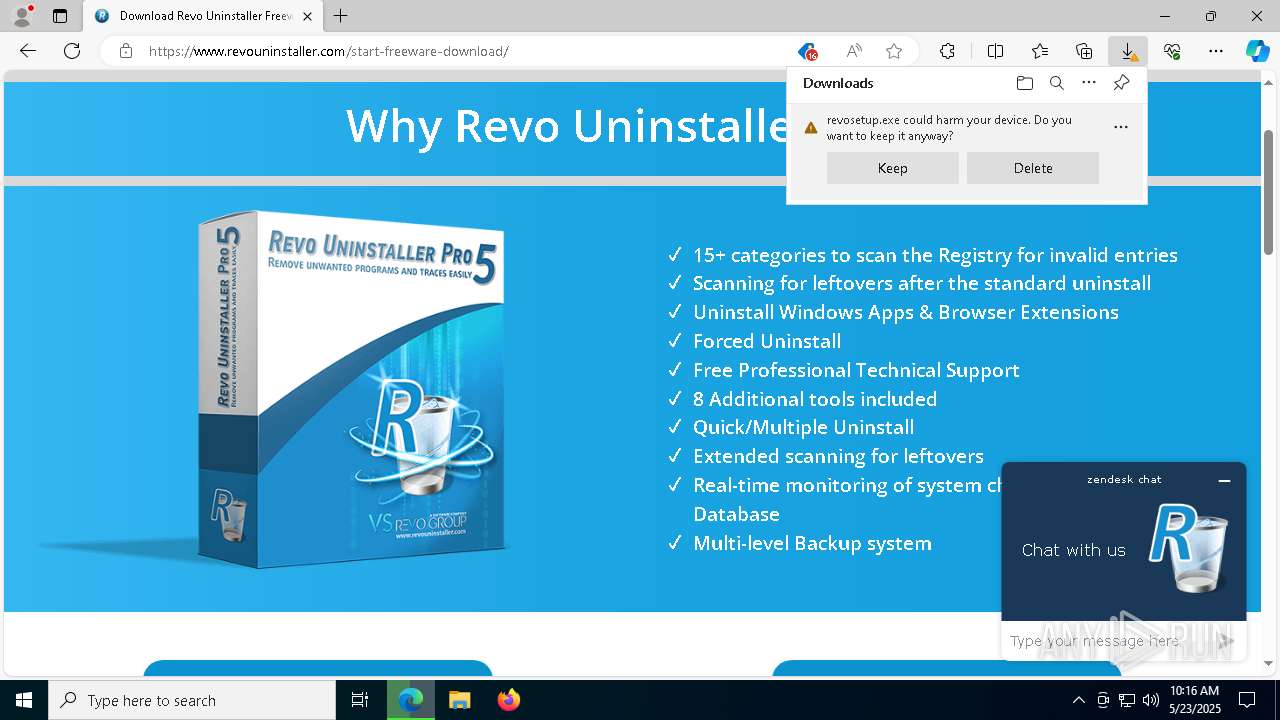Screen dimensions: 1280x720
Task: Pin the Downloads panel
Action: [x=1121, y=83]
